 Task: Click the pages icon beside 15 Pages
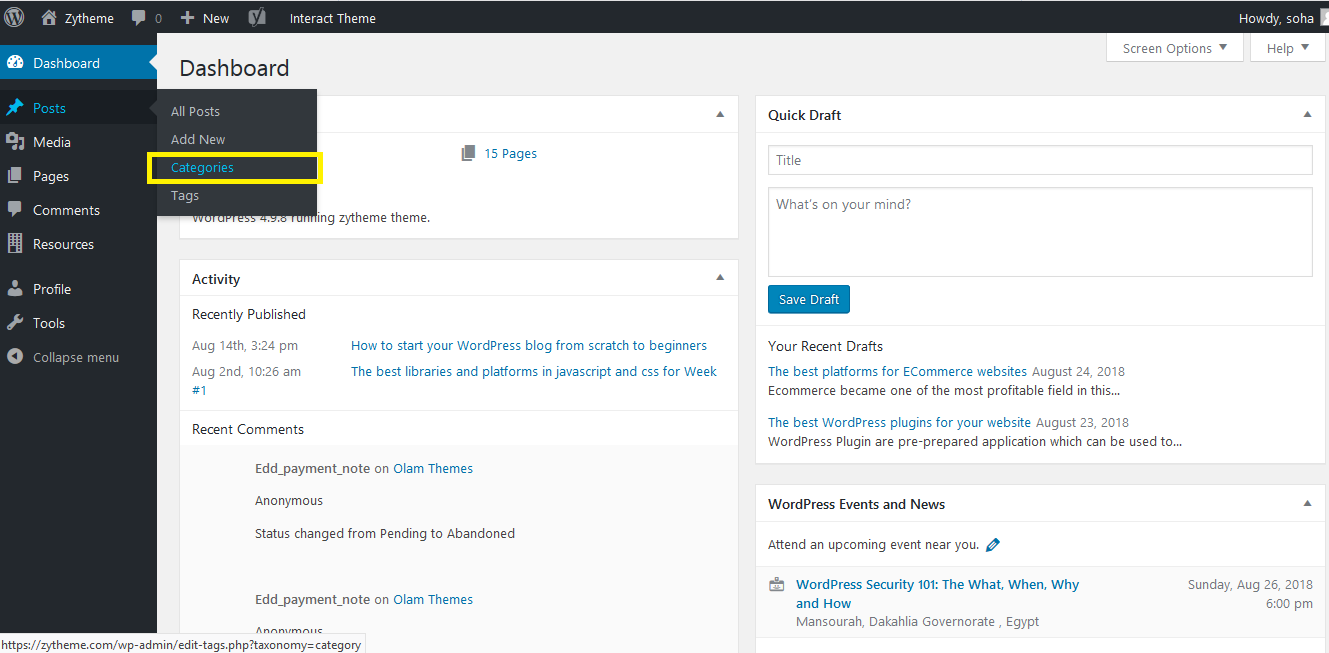click(468, 153)
